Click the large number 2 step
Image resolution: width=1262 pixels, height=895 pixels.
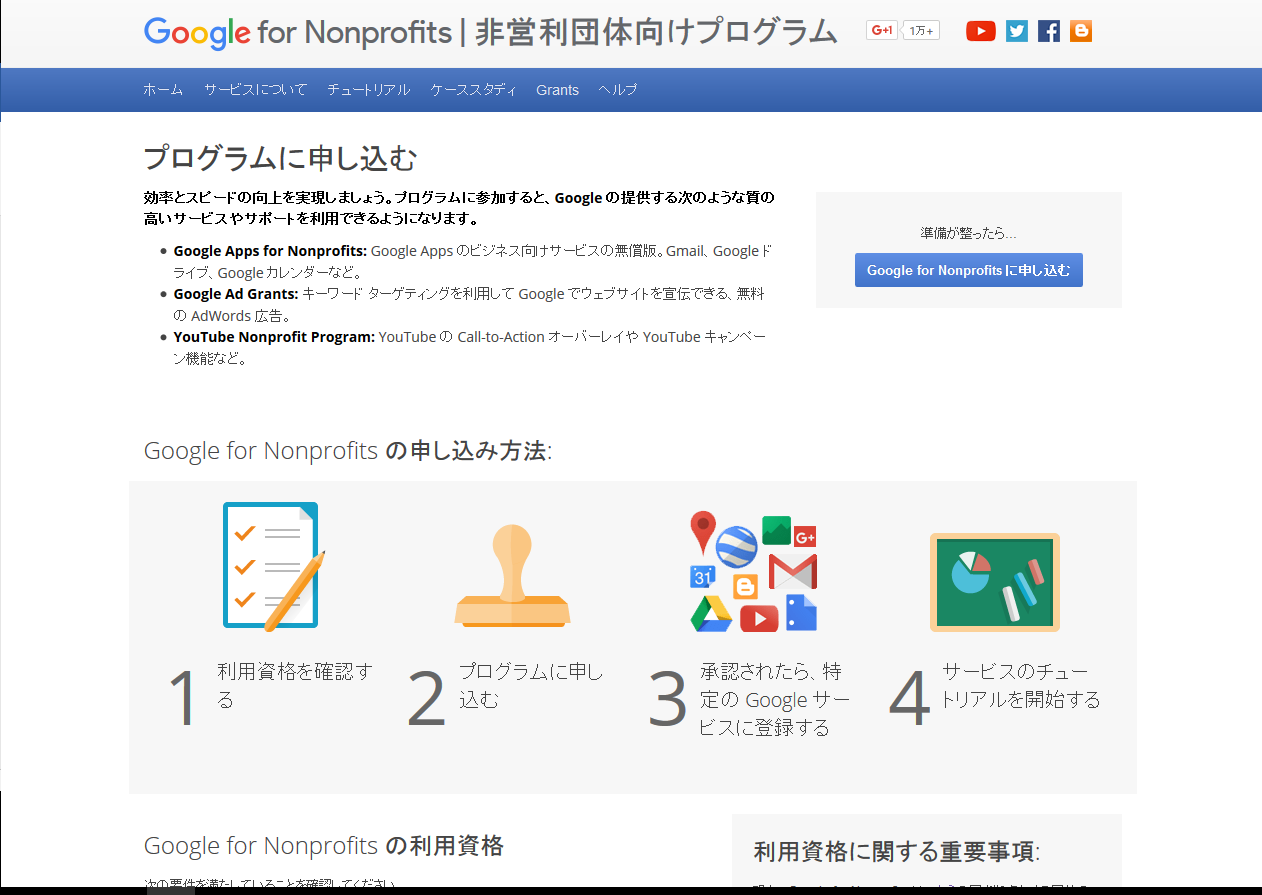427,699
